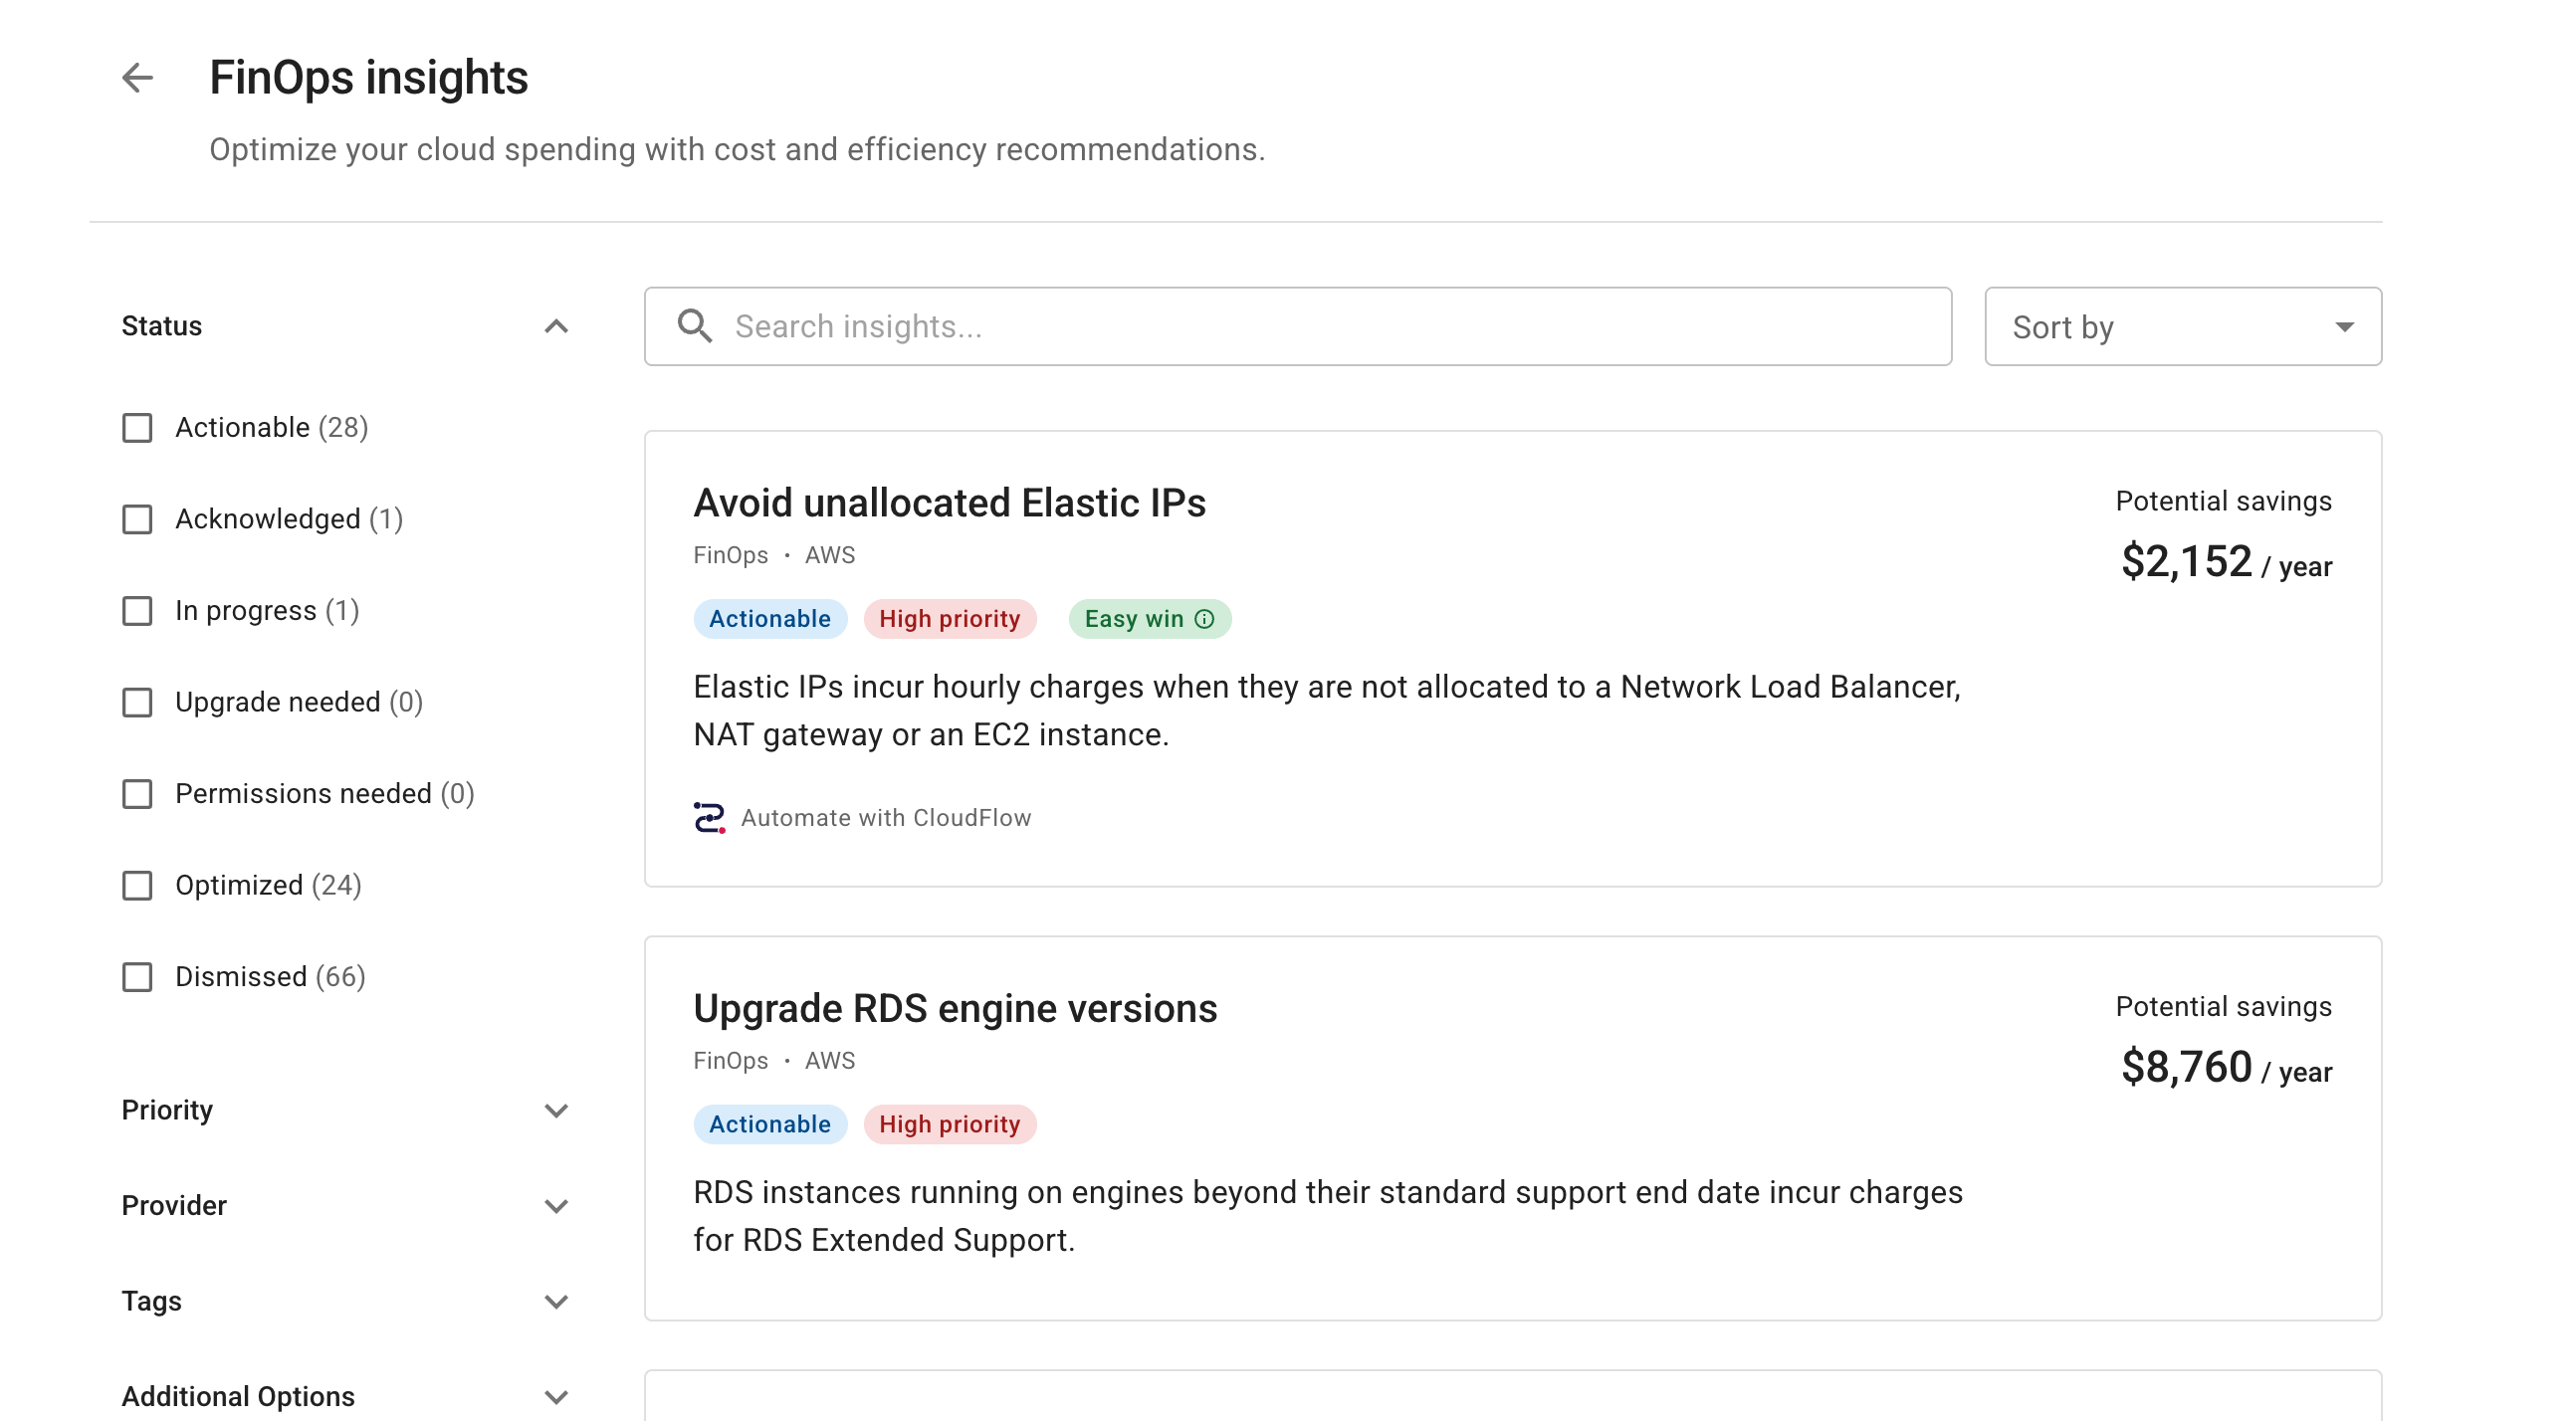Click the search magnifier icon

694,326
